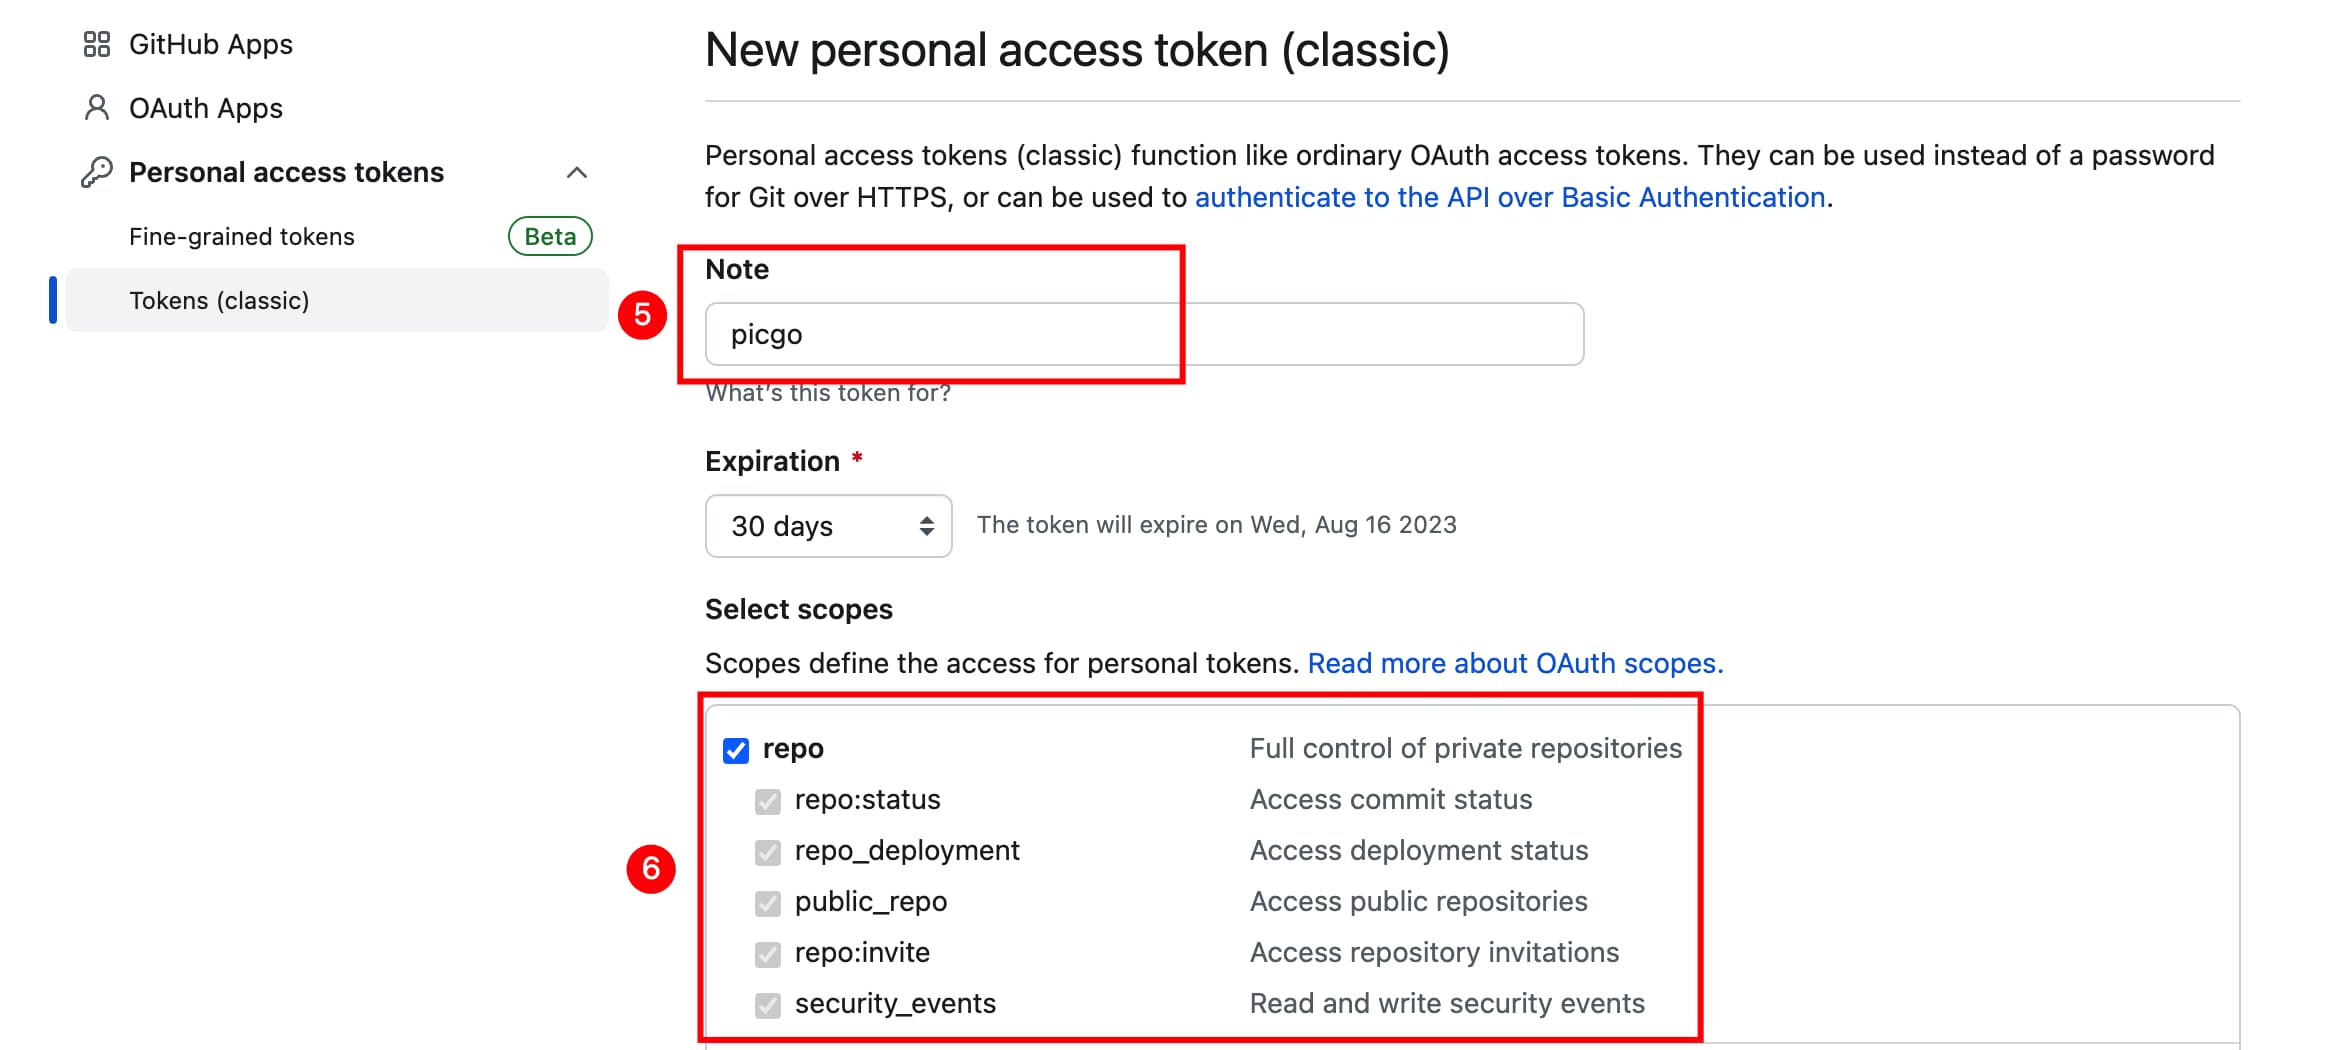Open the 30 days expiration dropdown
2344x1050 pixels.
point(828,526)
